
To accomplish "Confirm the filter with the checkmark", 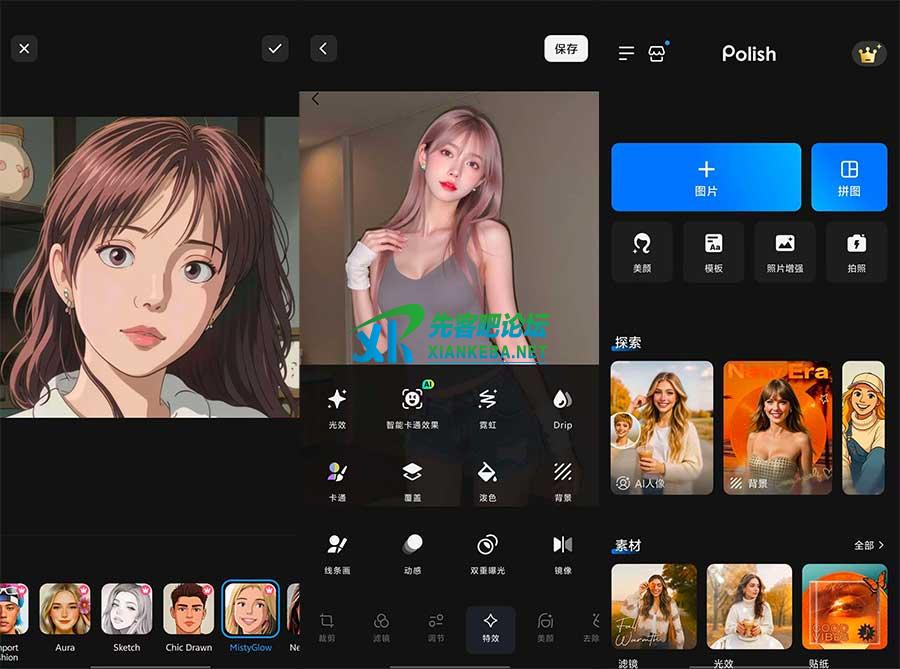I will click(274, 48).
